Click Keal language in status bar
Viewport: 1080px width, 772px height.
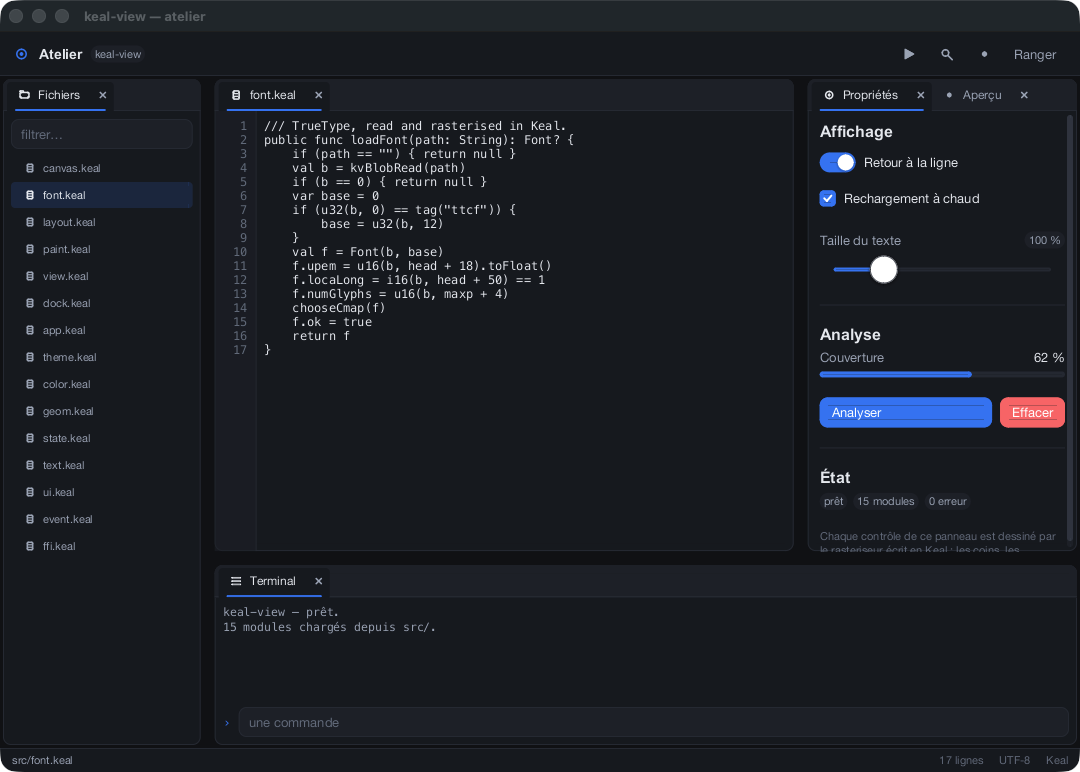tap(1057, 760)
